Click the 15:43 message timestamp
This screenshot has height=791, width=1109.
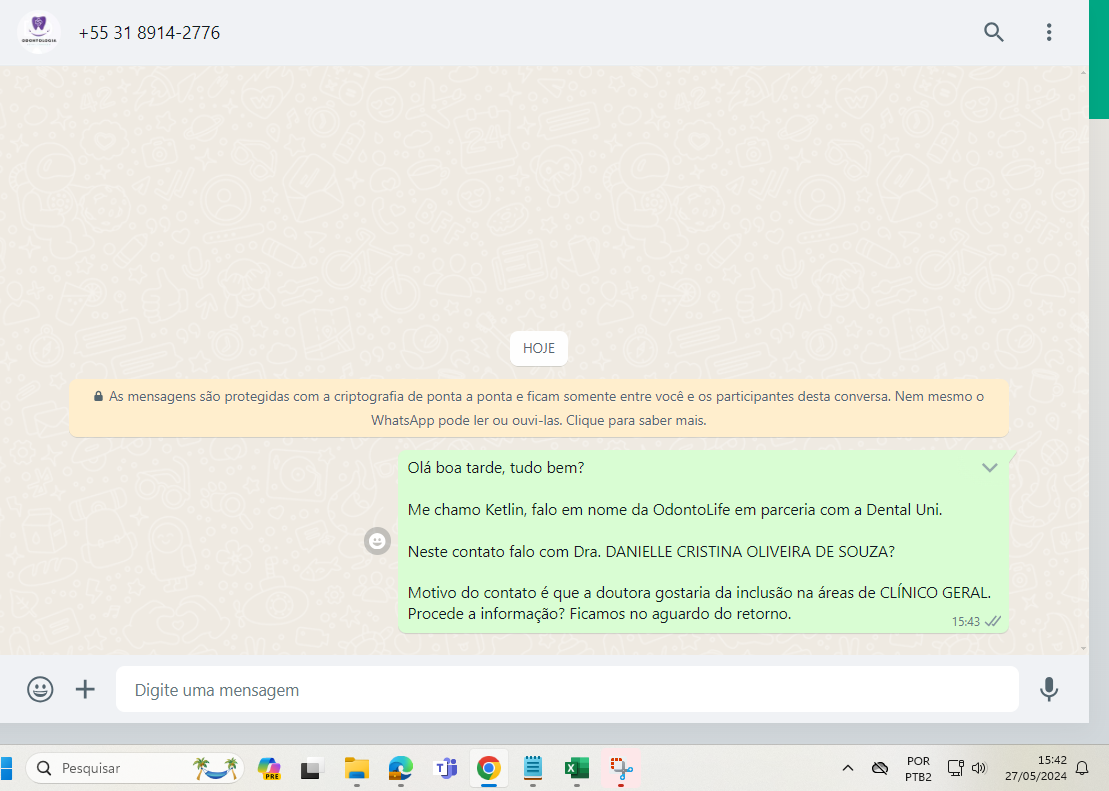point(965,622)
